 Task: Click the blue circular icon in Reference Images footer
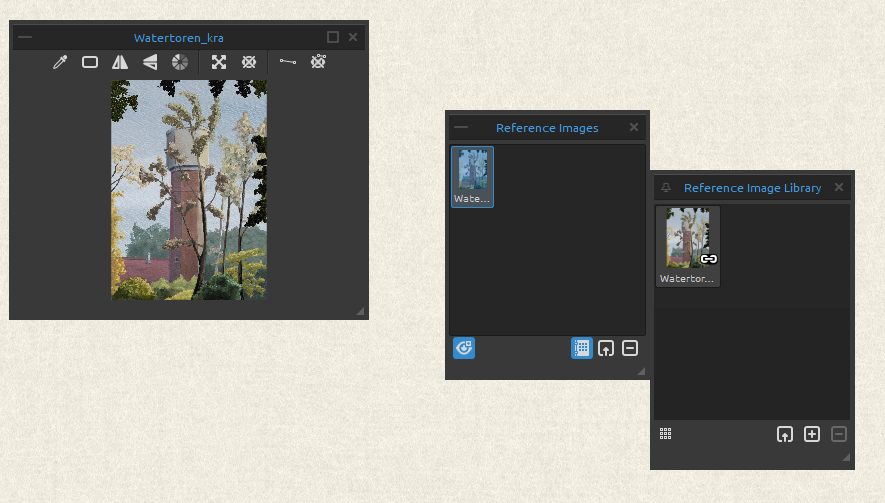click(464, 348)
